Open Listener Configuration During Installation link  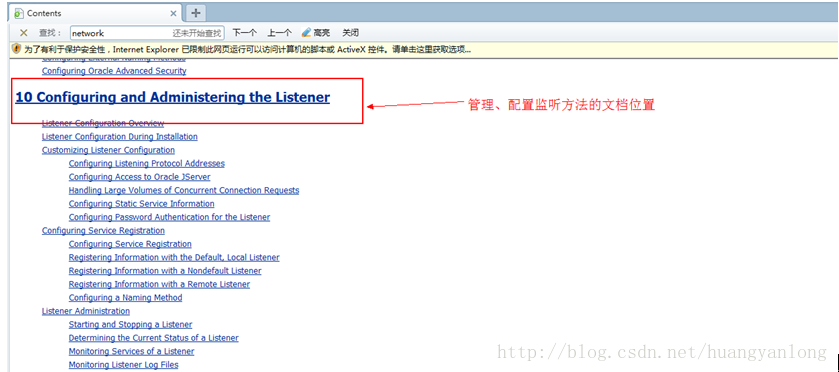tap(120, 136)
